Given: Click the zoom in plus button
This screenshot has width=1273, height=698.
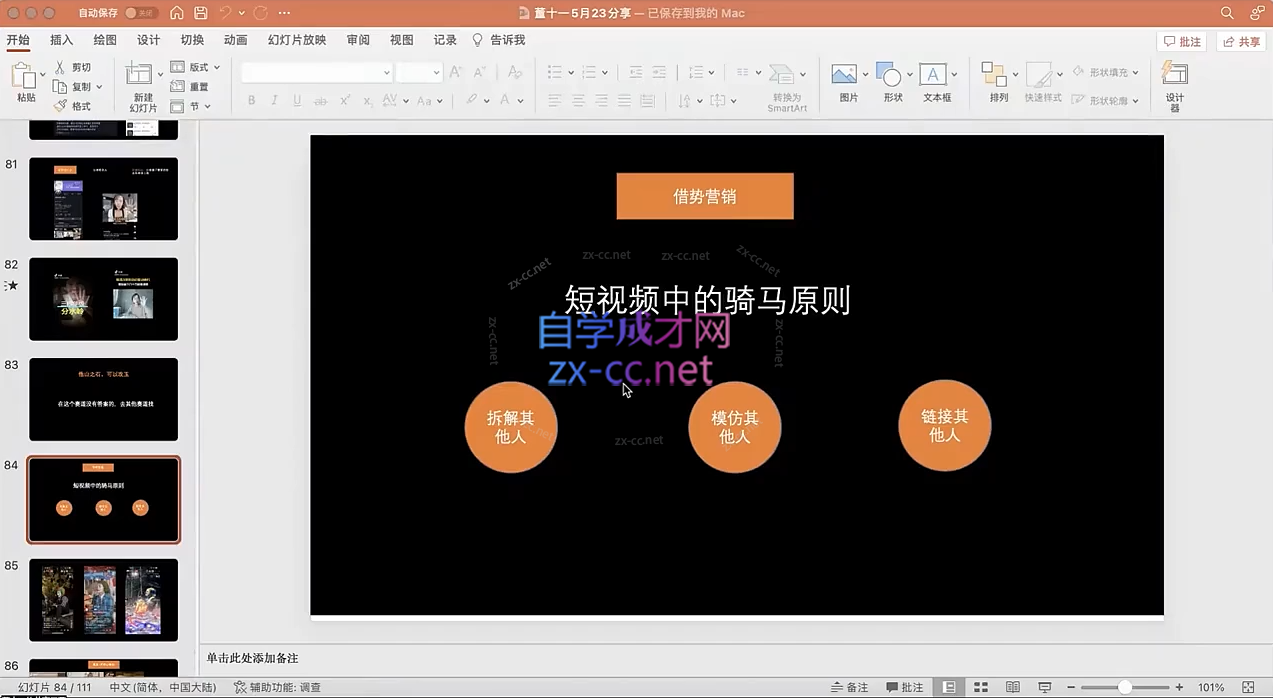Looking at the screenshot, I should (x=1180, y=687).
